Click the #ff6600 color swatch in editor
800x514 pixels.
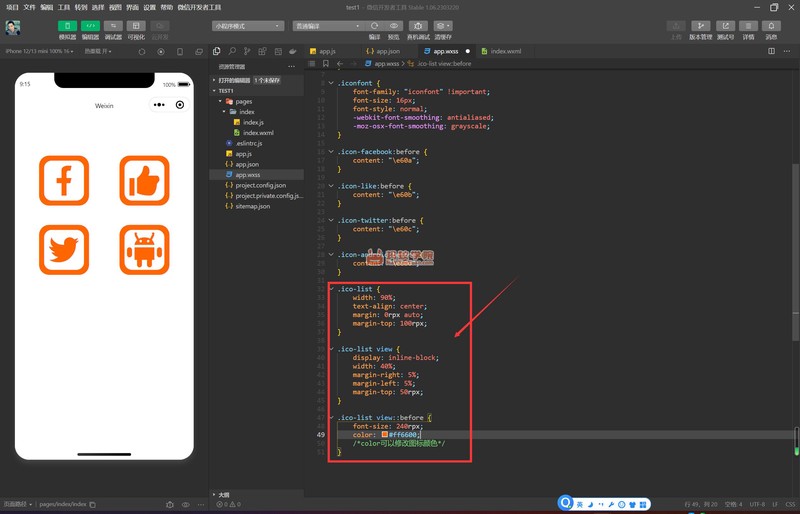[x=385, y=434]
